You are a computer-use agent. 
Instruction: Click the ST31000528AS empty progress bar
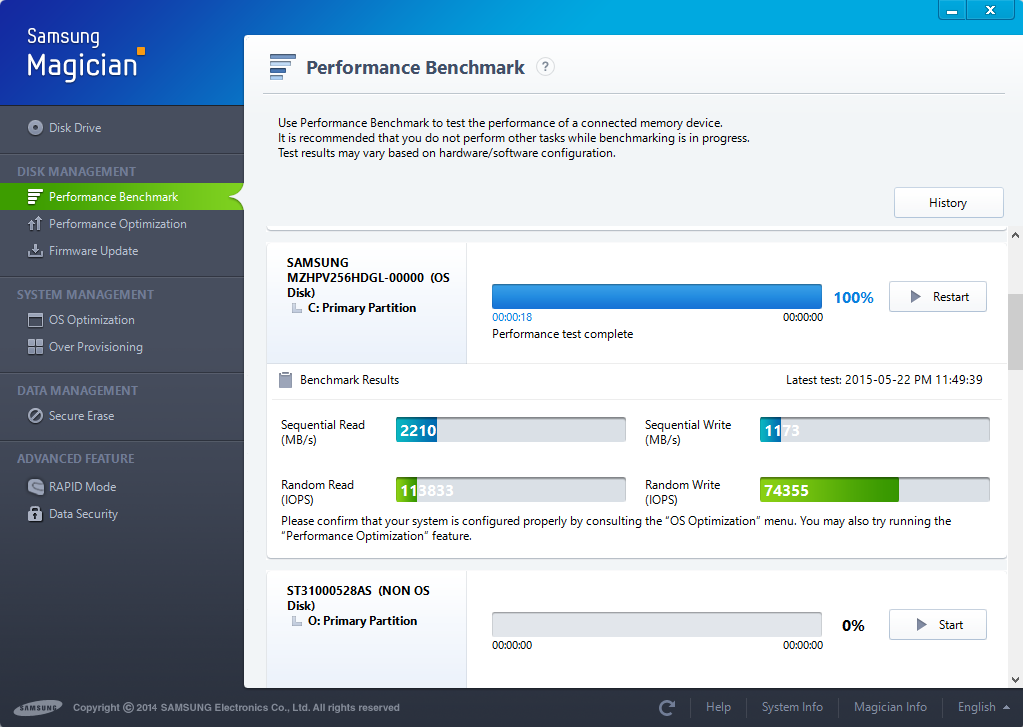(656, 625)
